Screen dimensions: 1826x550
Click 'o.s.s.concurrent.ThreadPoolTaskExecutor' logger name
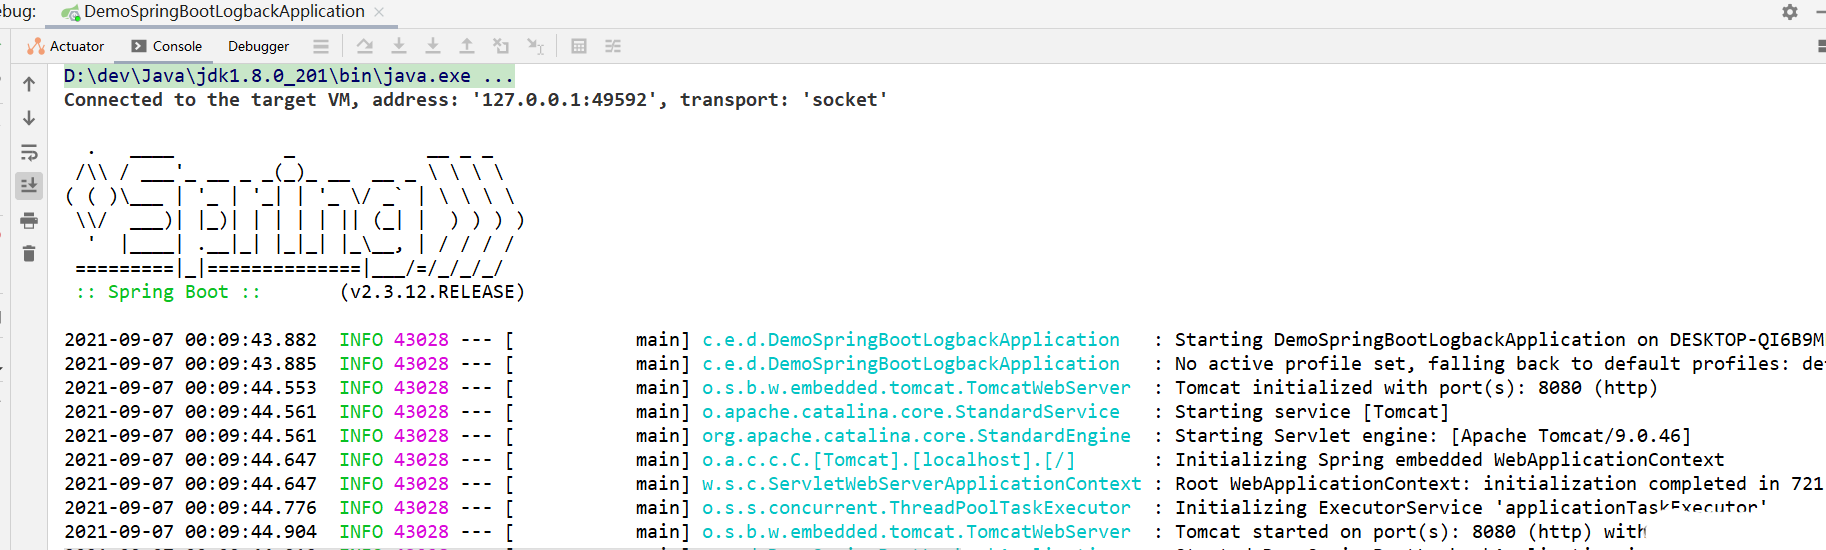pyautogui.click(x=916, y=508)
